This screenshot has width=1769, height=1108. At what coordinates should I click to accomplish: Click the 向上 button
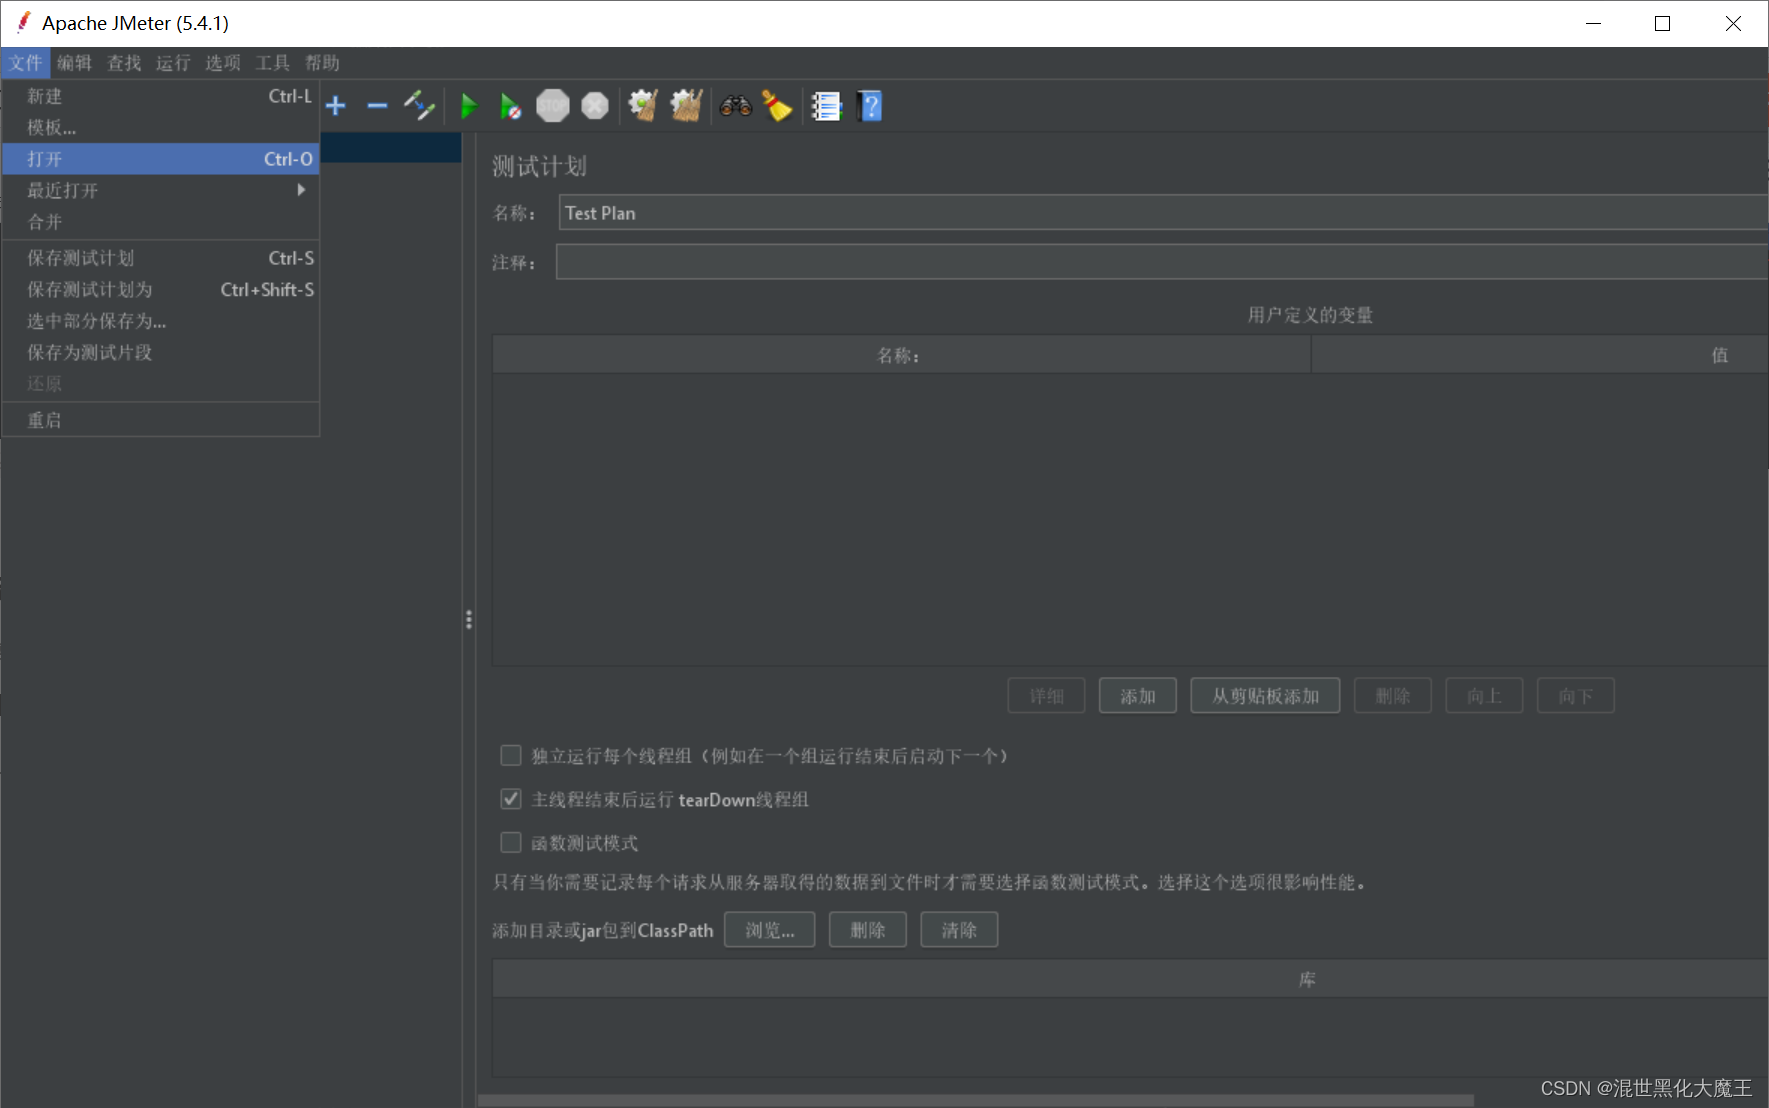(x=1484, y=696)
